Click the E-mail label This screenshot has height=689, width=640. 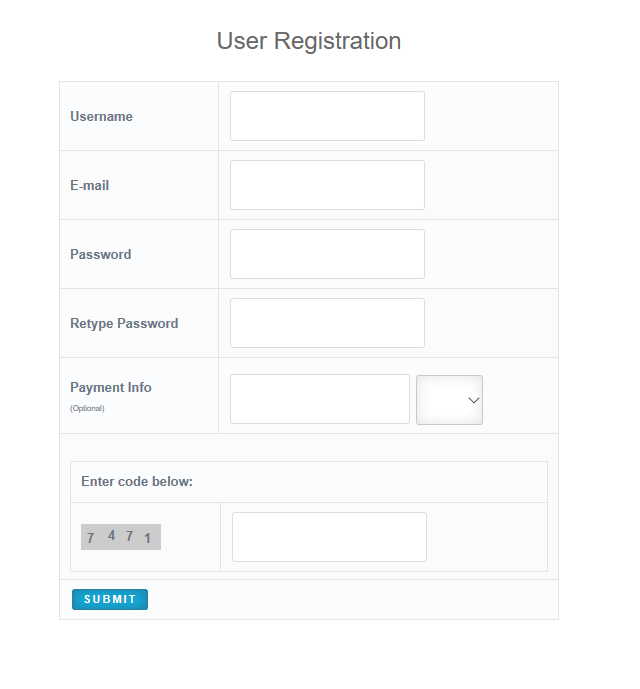tap(90, 185)
